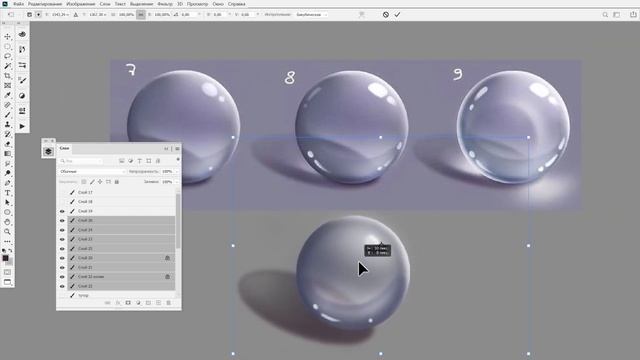Select the Magic Wand tool
This screenshot has width=640, height=360.
pyautogui.click(x=7, y=66)
